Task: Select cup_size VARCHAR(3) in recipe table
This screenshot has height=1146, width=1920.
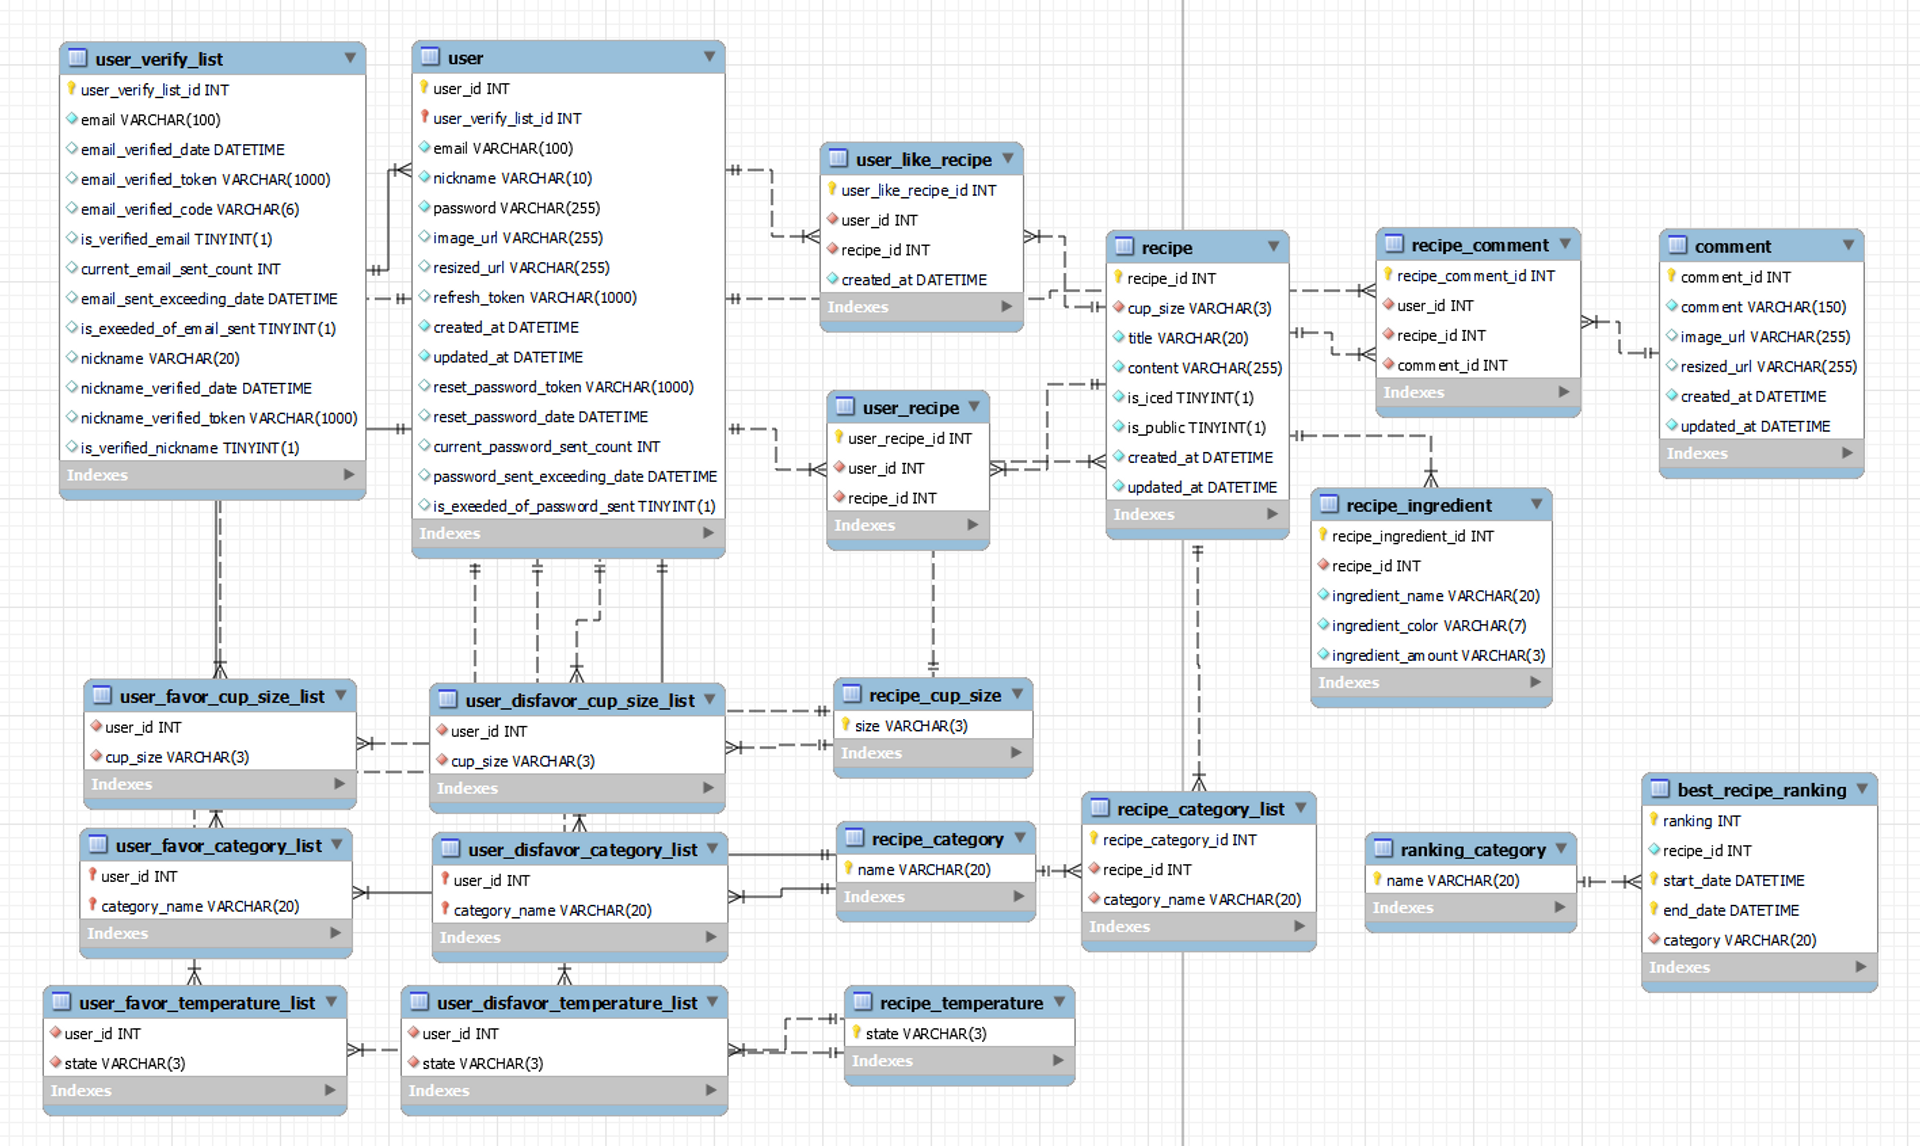Action: coord(1197,308)
